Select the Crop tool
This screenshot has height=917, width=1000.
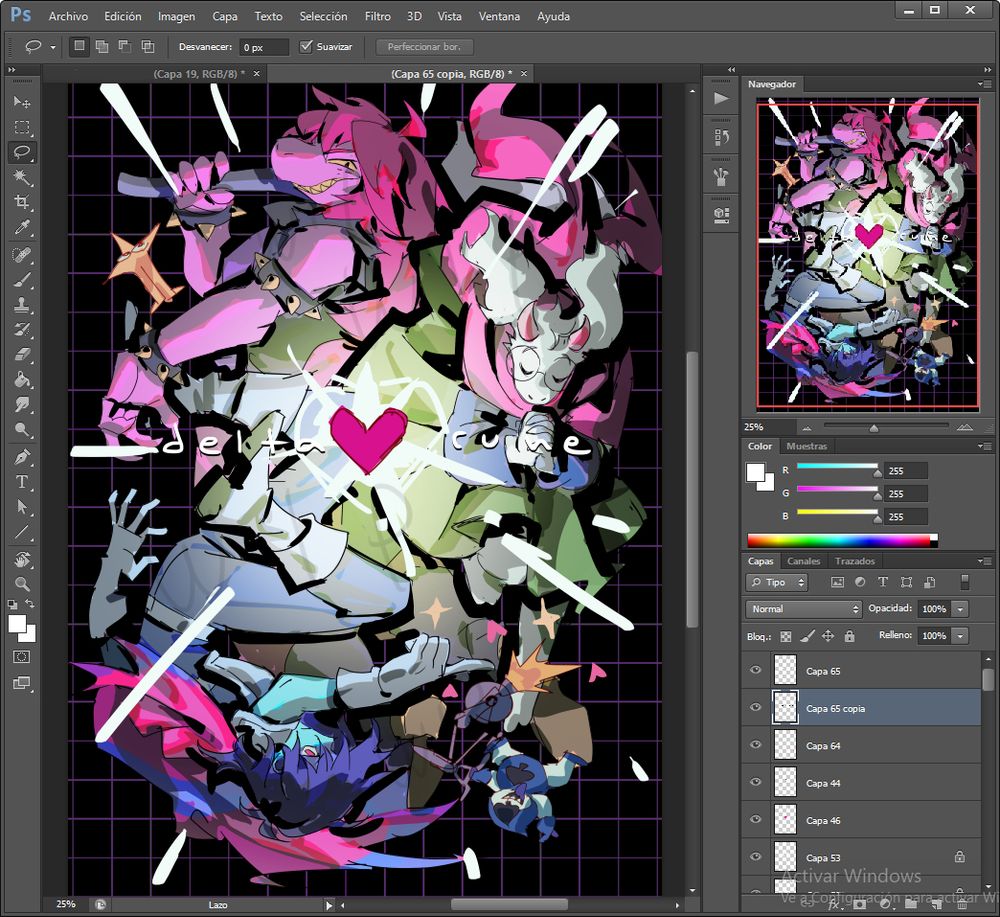22,202
